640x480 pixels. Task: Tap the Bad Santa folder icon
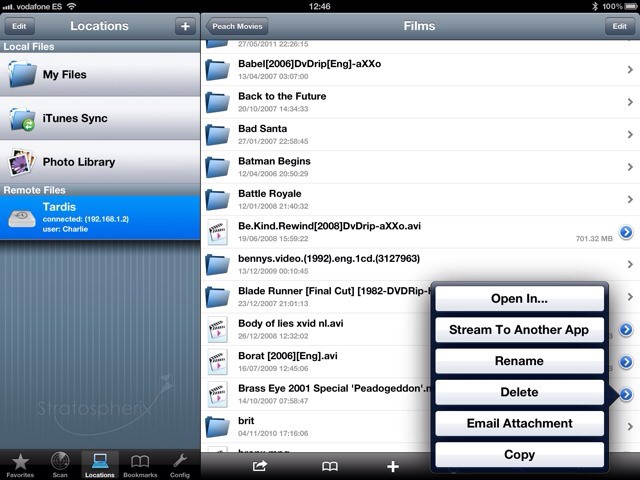pyautogui.click(x=217, y=135)
